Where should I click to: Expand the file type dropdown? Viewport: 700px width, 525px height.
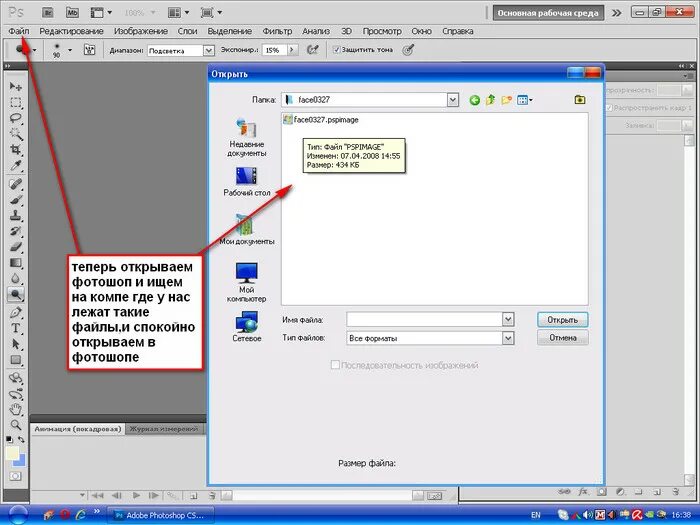click(508, 338)
